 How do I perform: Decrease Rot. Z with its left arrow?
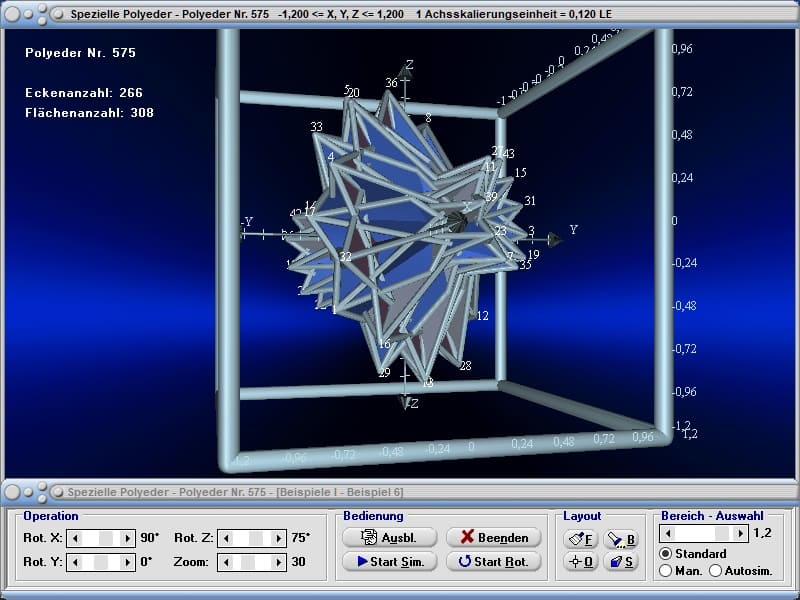[x=226, y=538]
